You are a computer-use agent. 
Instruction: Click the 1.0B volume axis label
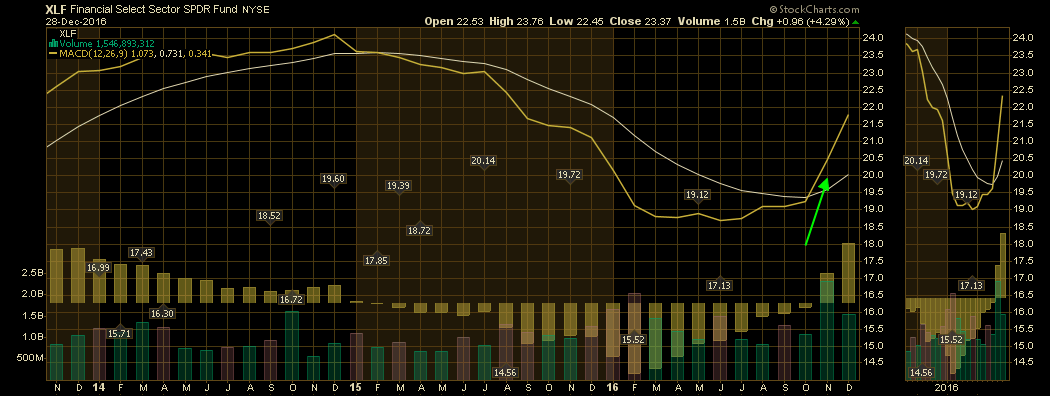coord(33,337)
